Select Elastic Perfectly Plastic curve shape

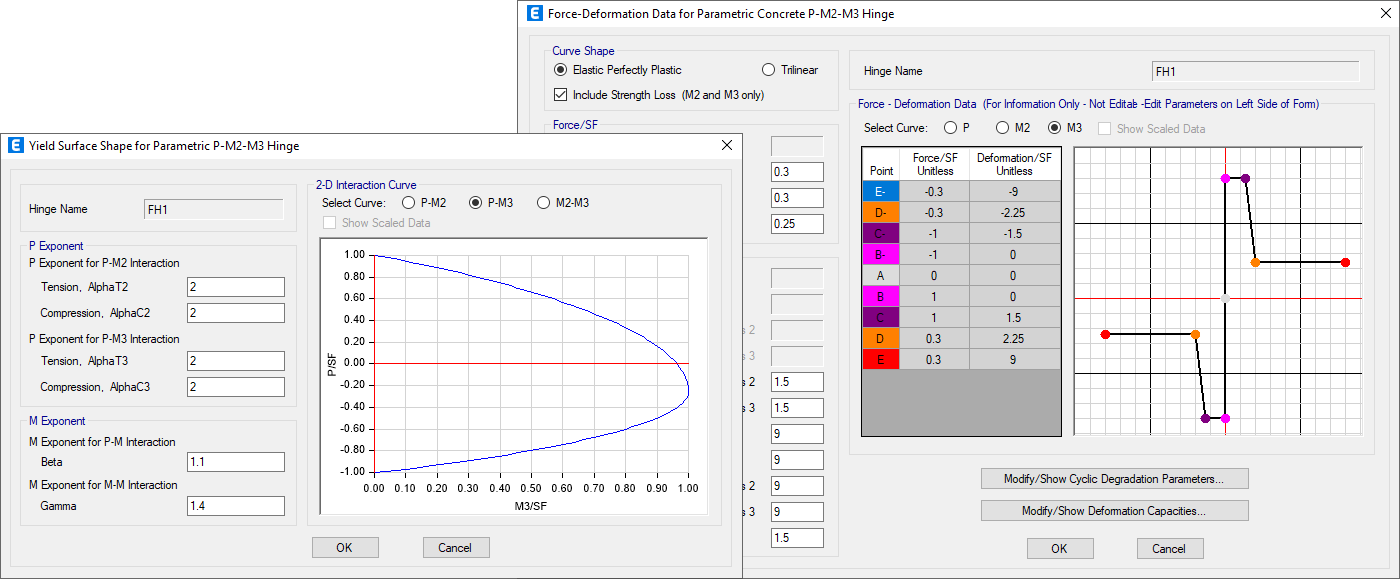[560, 70]
